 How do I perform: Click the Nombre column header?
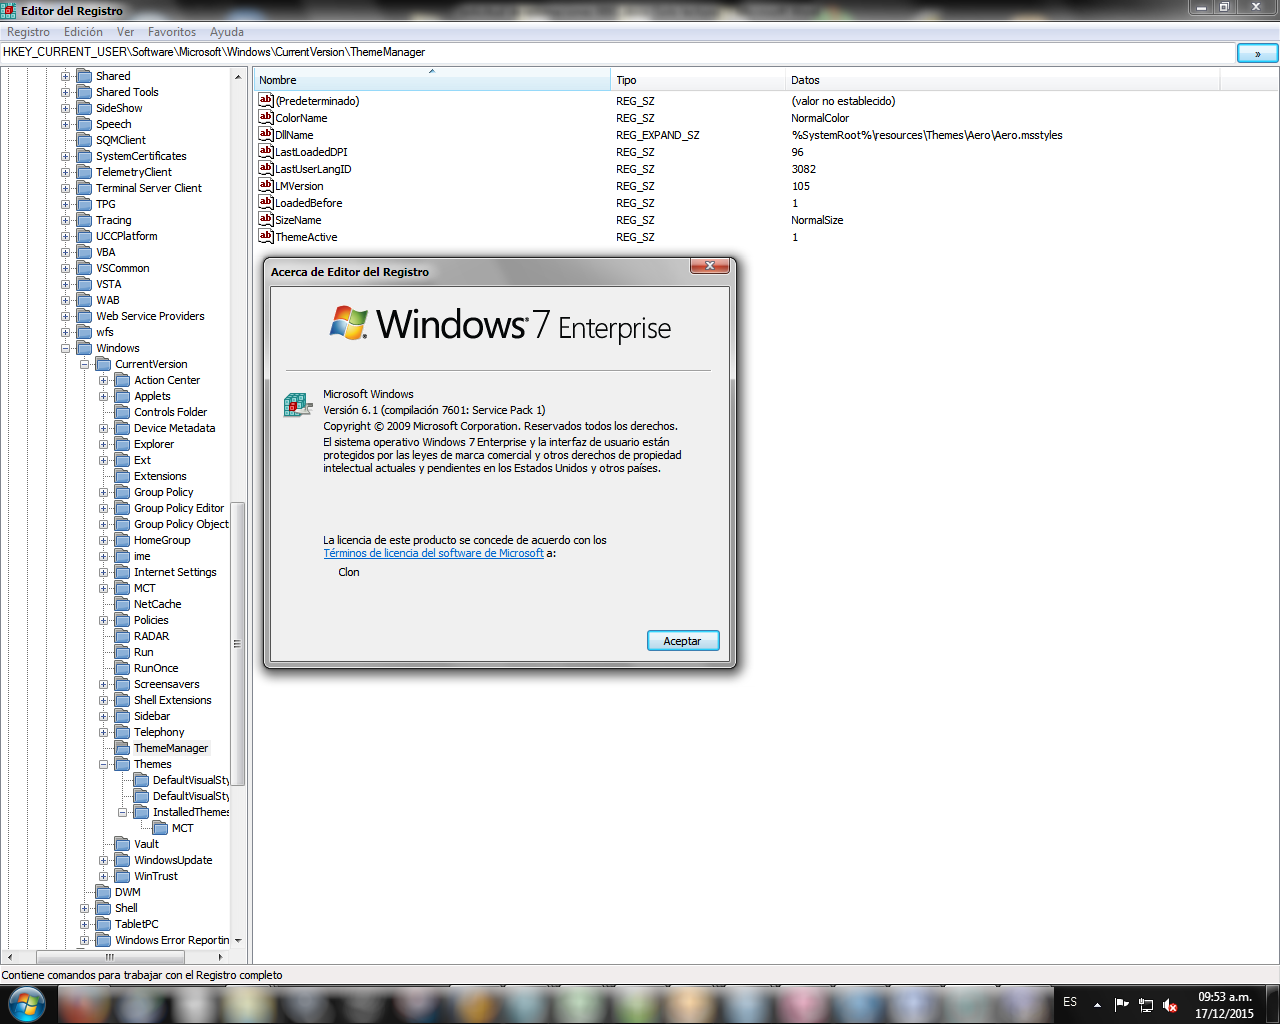click(277, 80)
